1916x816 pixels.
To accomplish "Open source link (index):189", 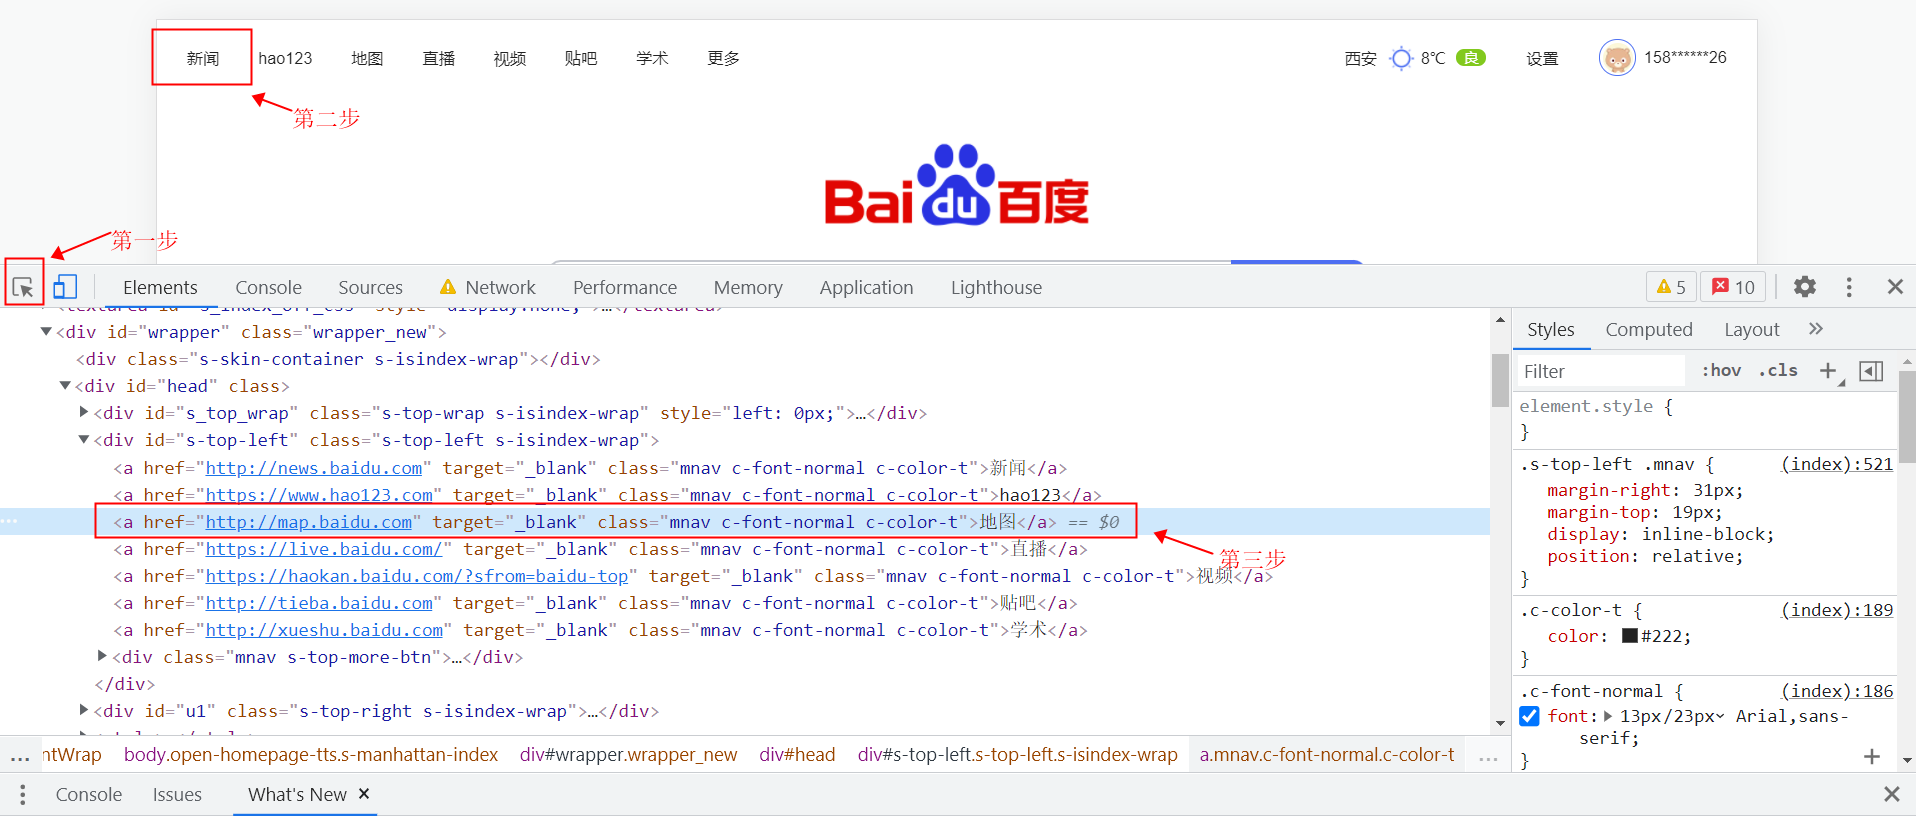I will 1837,610.
